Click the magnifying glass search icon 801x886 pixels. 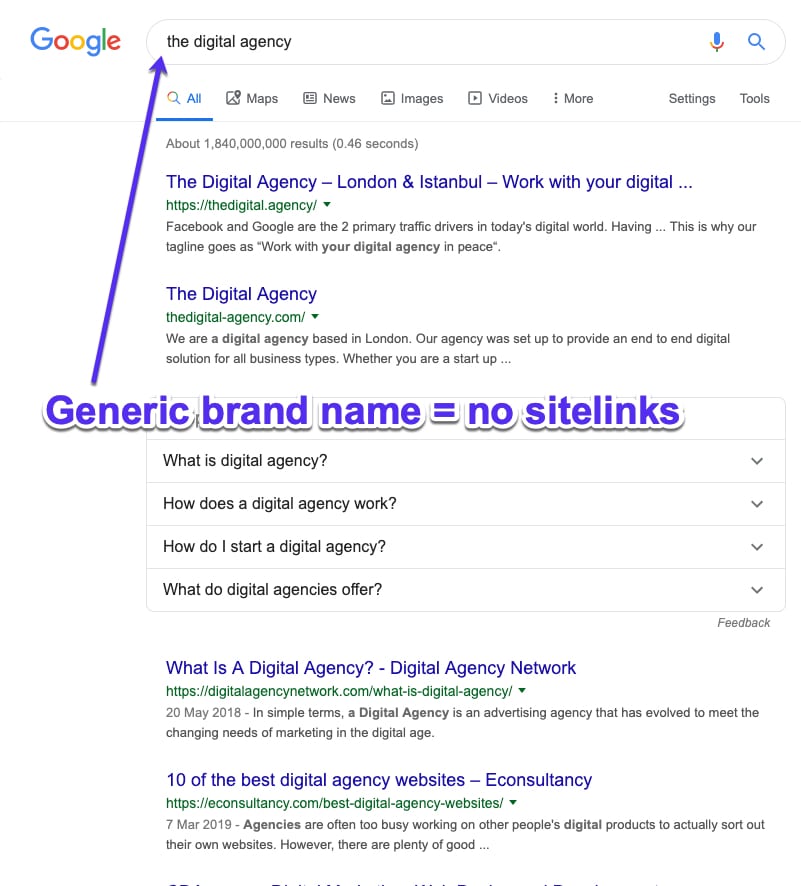(x=756, y=42)
